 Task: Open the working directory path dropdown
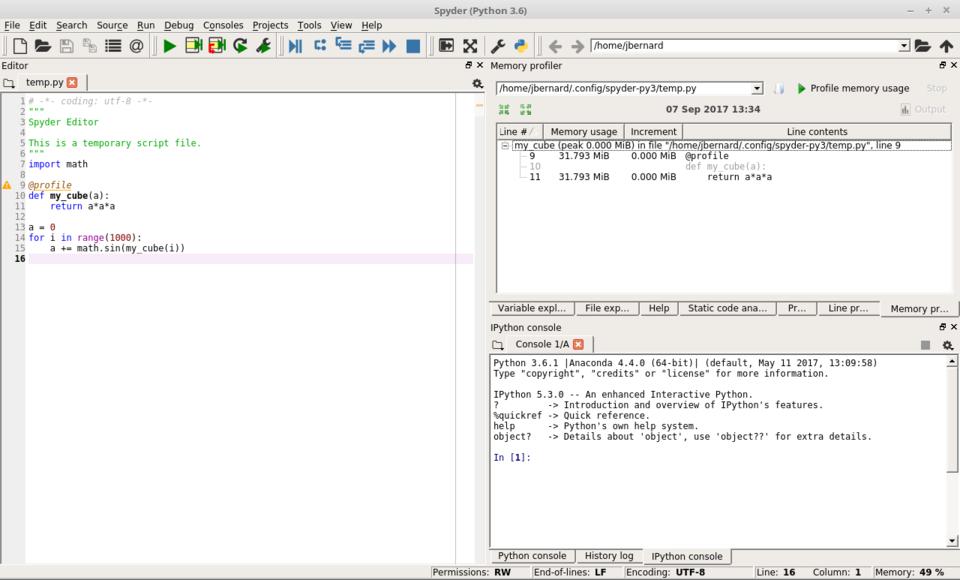[x=904, y=46]
